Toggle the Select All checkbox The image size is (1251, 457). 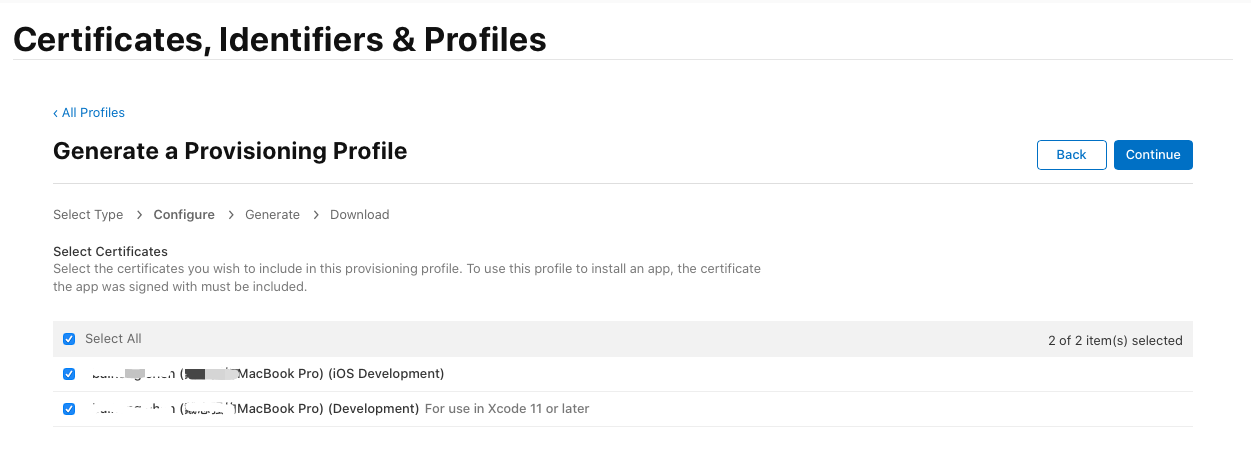69,339
